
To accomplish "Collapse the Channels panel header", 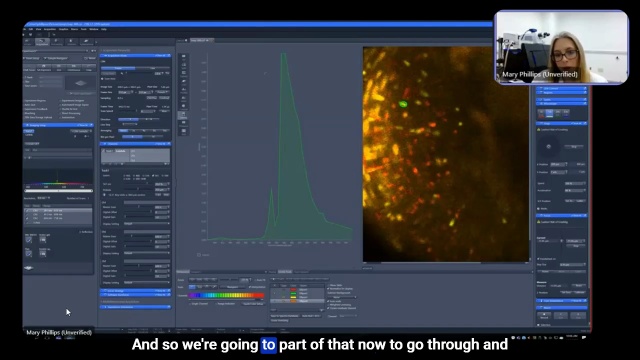I will [x=136, y=144].
